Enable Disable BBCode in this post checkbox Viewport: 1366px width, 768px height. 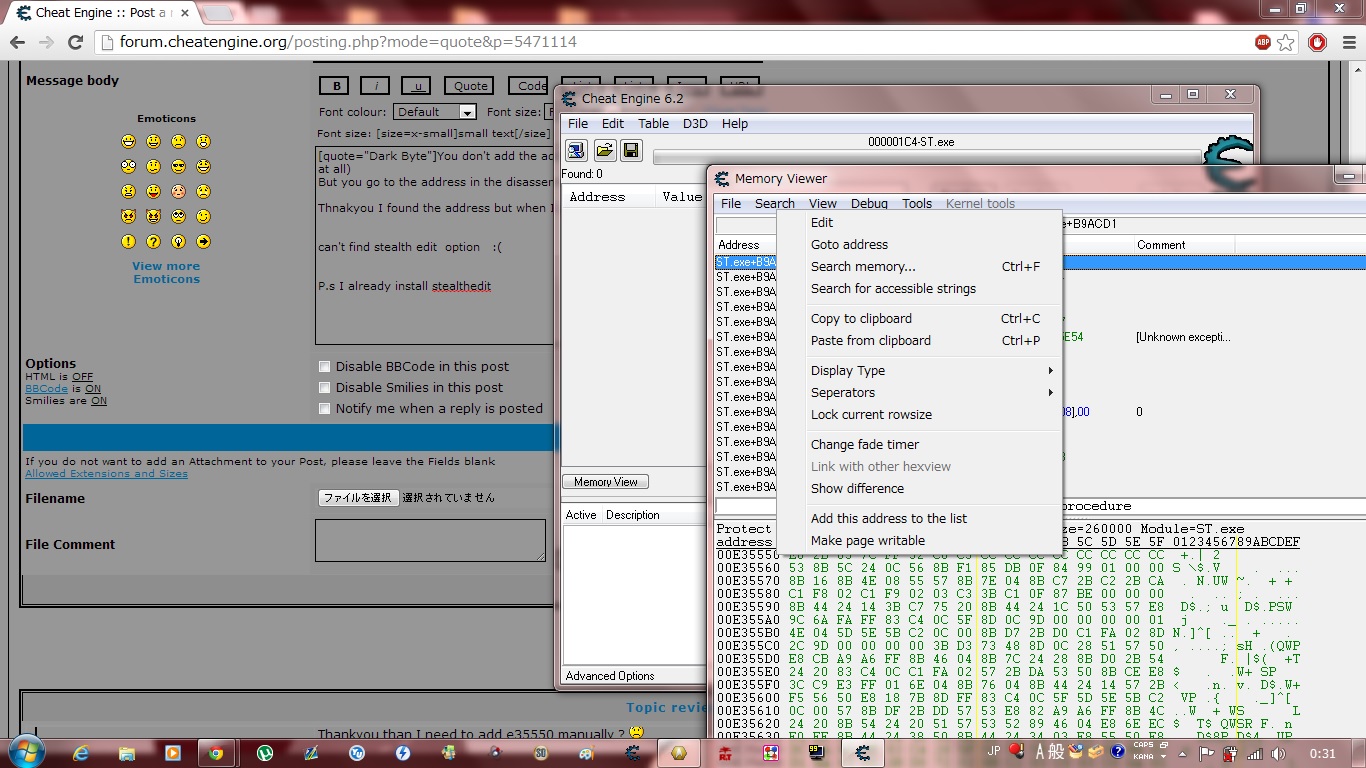pyautogui.click(x=324, y=366)
